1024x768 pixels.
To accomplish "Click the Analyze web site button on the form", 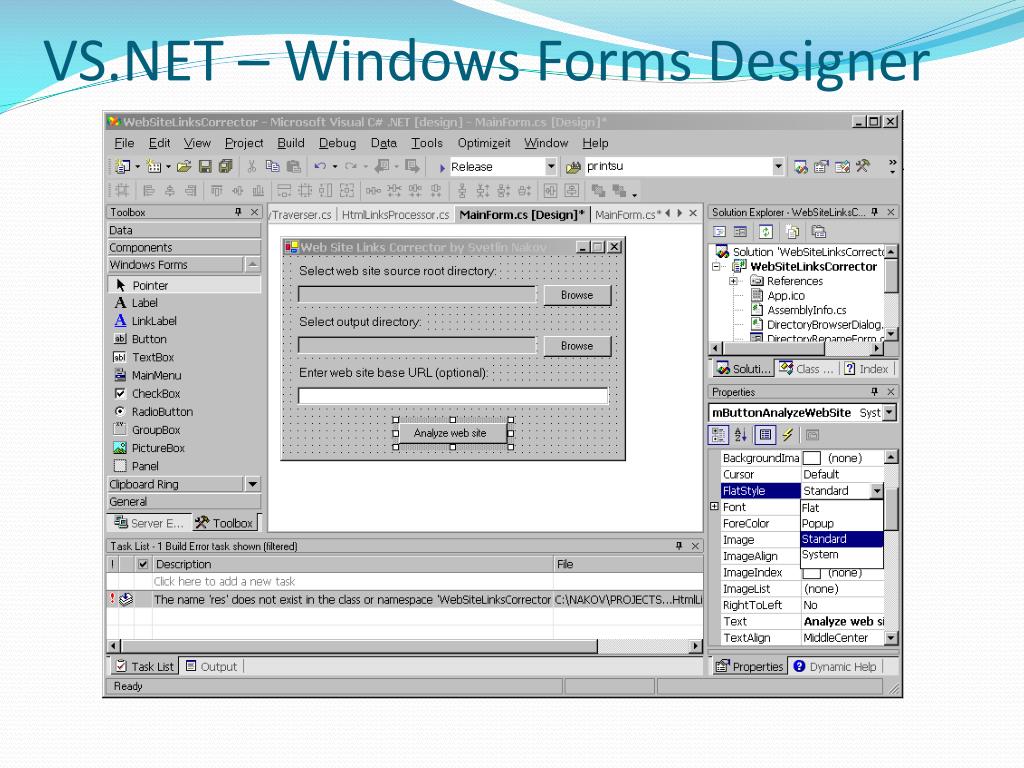I will [x=453, y=433].
